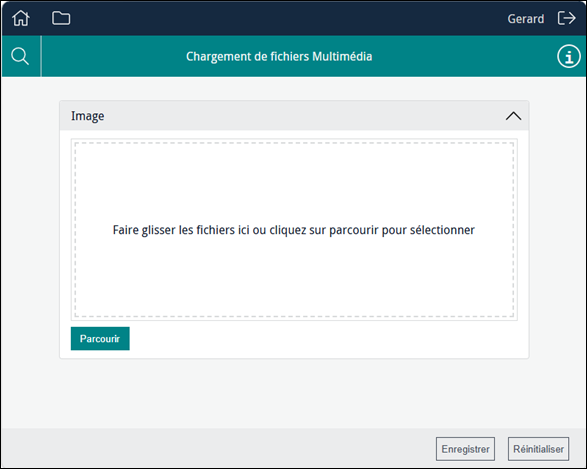Click the Réinitialiser button
587x469 pixels.
pos(538,449)
